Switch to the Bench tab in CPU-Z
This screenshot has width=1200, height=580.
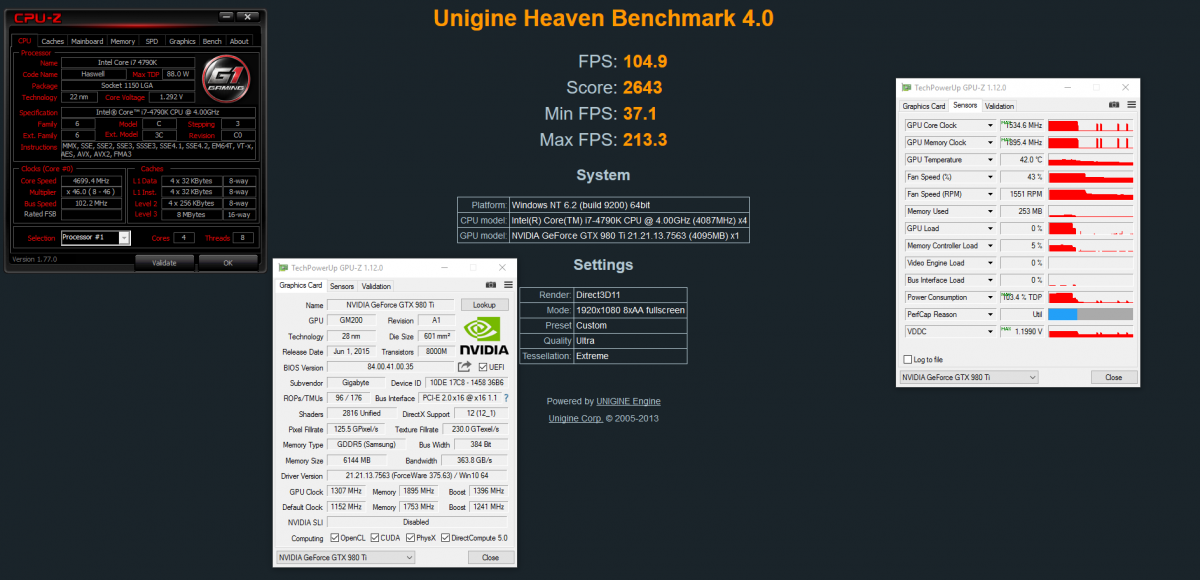pyautogui.click(x=212, y=41)
